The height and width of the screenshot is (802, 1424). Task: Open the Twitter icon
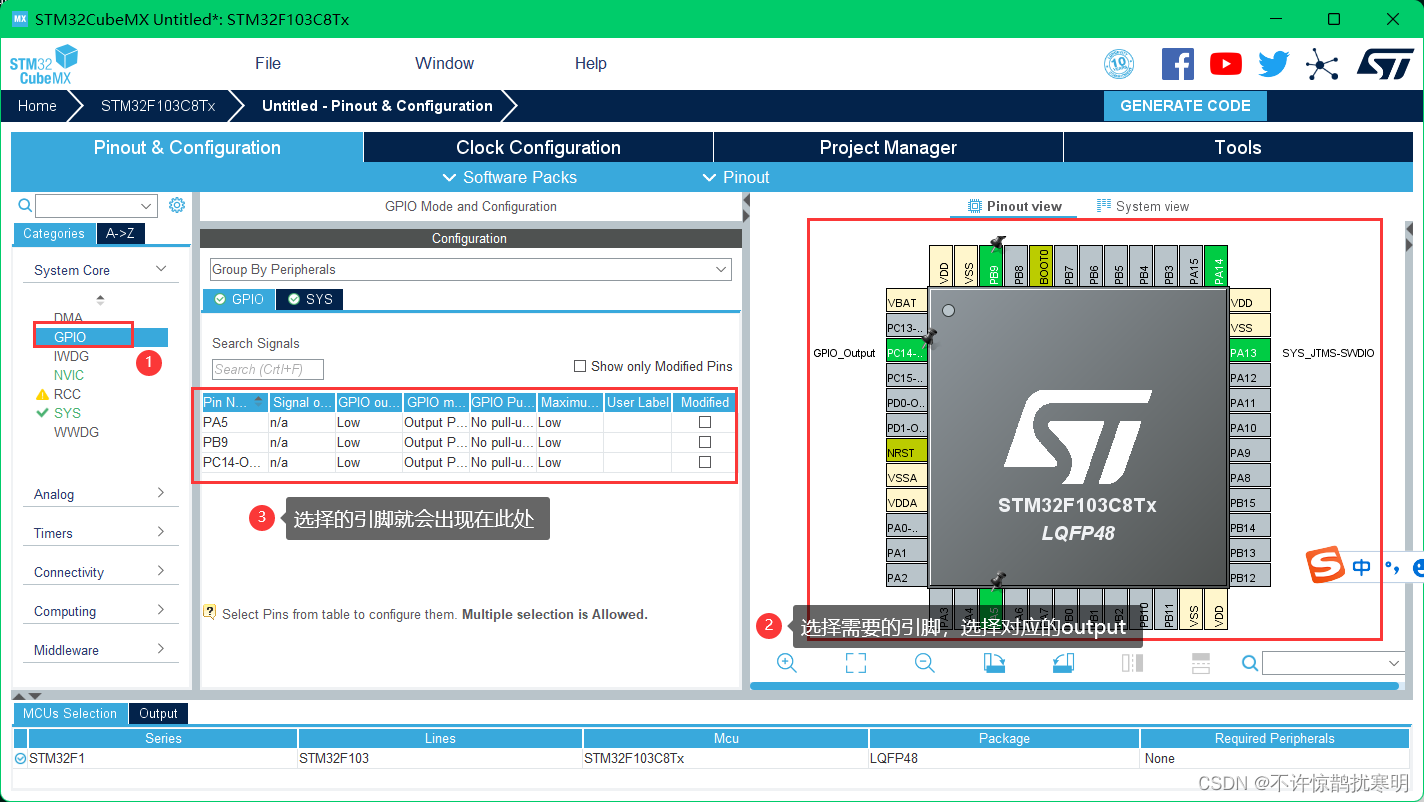tap(1274, 65)
